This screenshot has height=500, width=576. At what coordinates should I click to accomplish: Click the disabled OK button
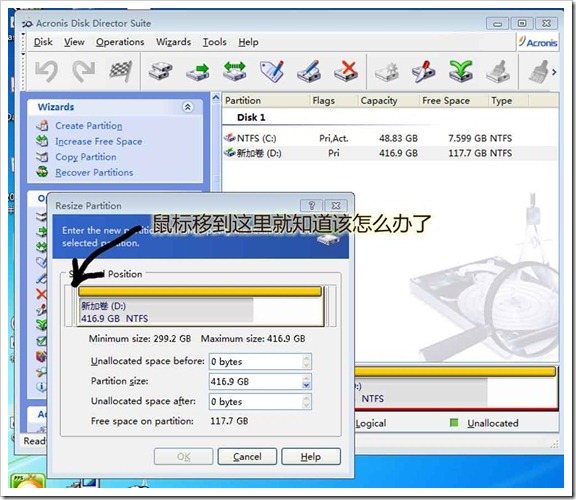point(184,457)
